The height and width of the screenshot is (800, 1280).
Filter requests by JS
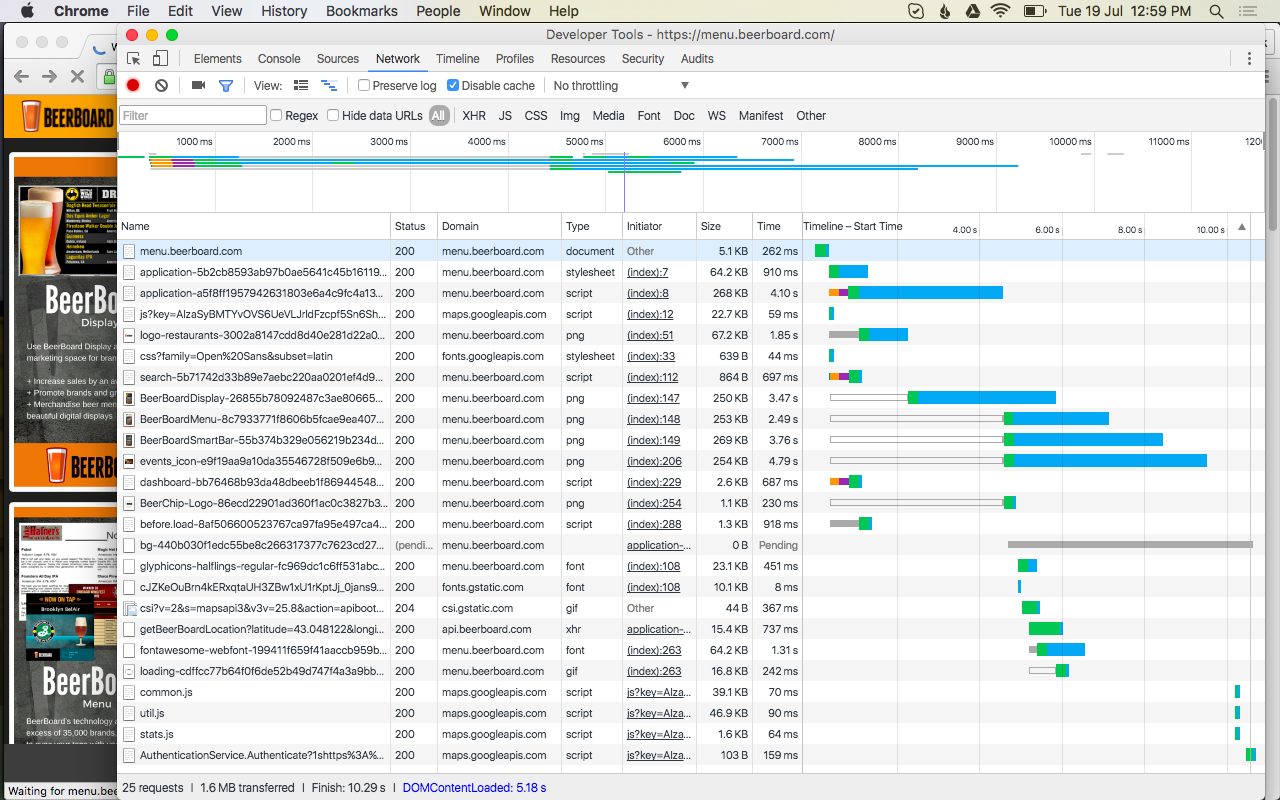(x=505, y=116)
